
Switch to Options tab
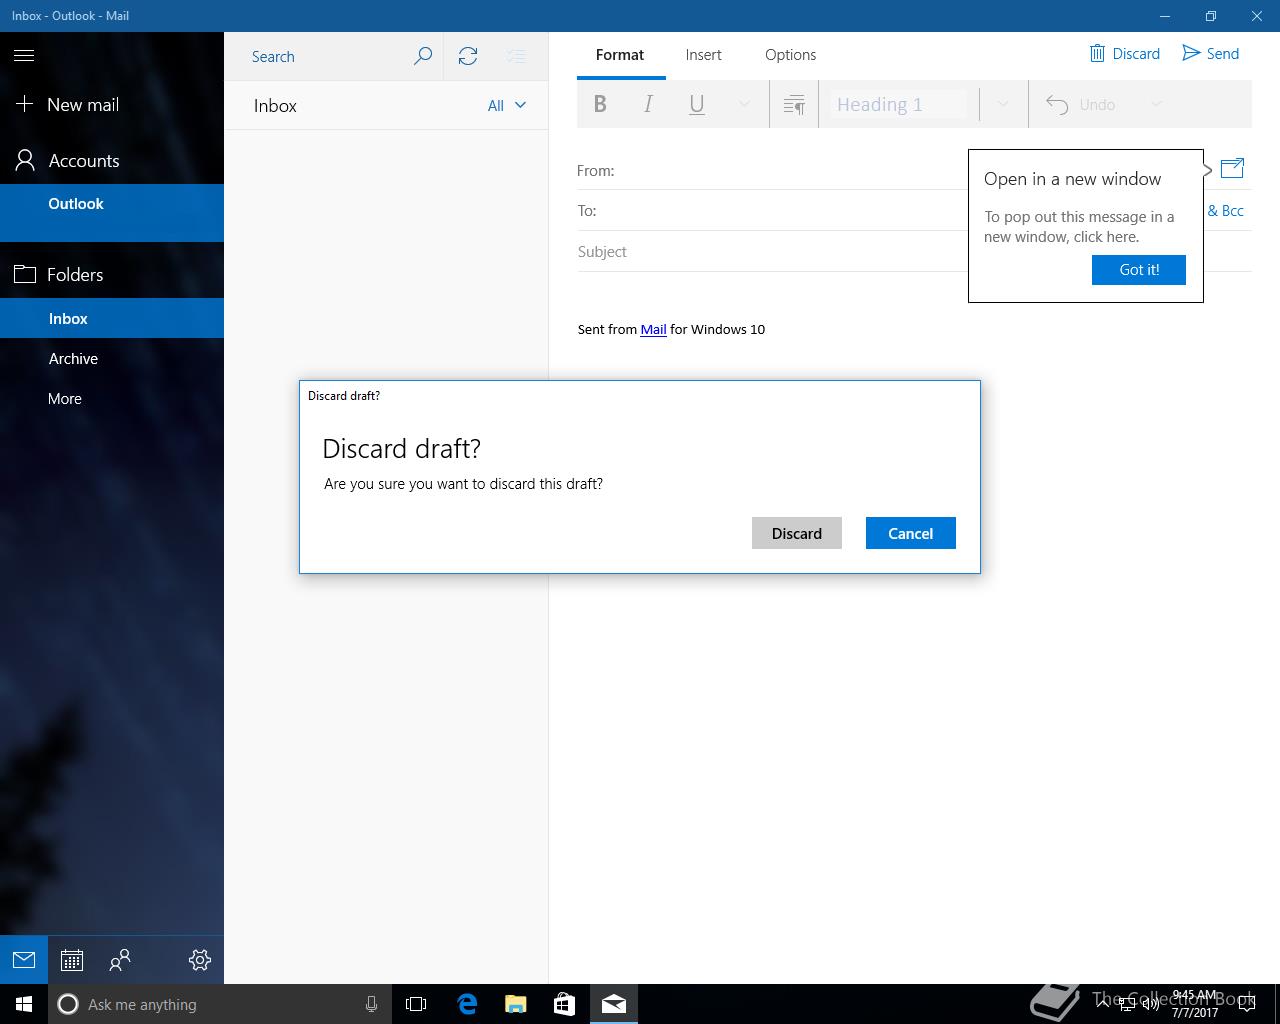click(790, 55)
